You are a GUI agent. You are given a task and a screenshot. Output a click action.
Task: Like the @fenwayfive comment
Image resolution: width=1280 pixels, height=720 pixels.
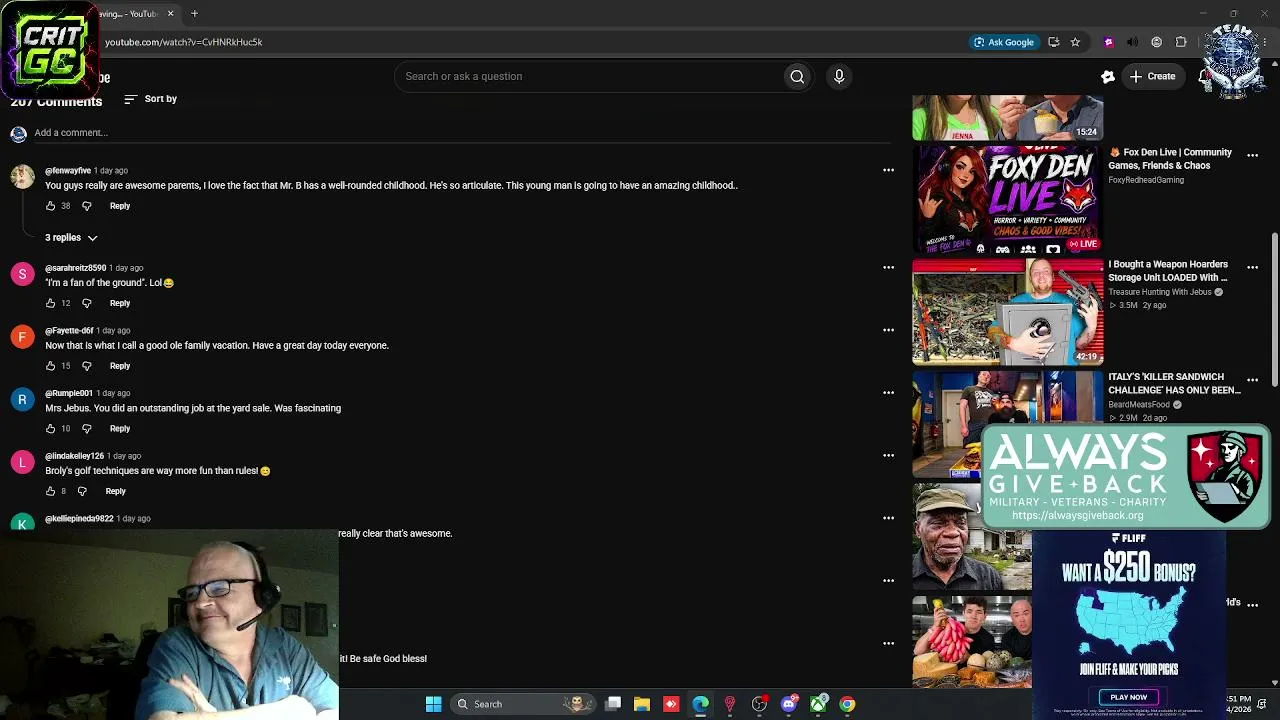50,206
